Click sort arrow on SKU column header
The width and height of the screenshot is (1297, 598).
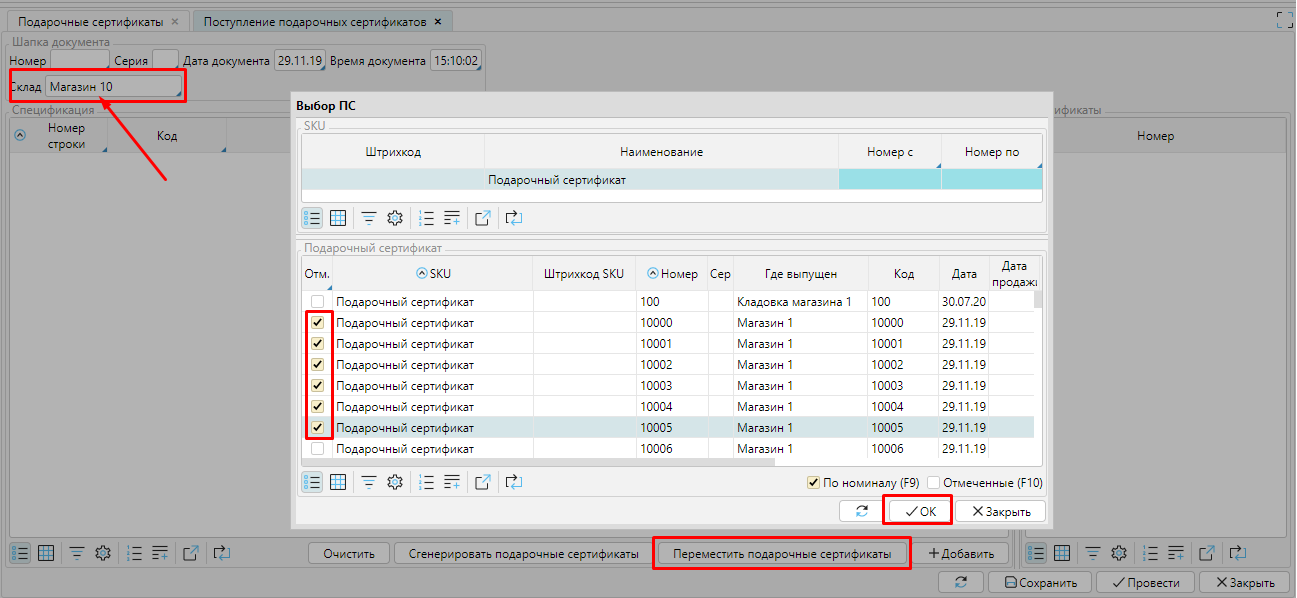421,274
